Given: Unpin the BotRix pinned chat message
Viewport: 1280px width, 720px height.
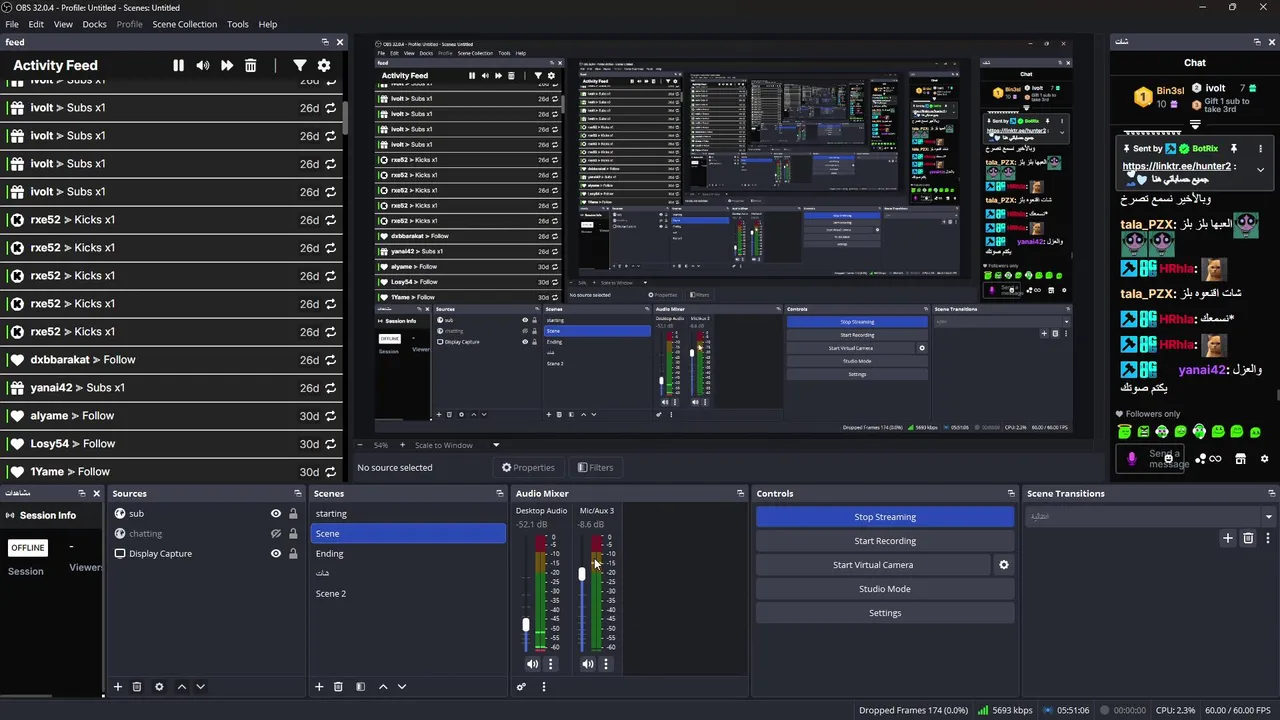Looking at the screenshot, I should (x=1234, y=148).
